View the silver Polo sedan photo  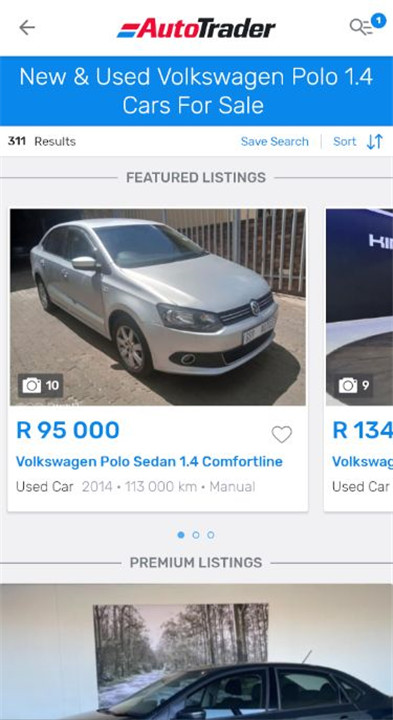pos(158,307)
